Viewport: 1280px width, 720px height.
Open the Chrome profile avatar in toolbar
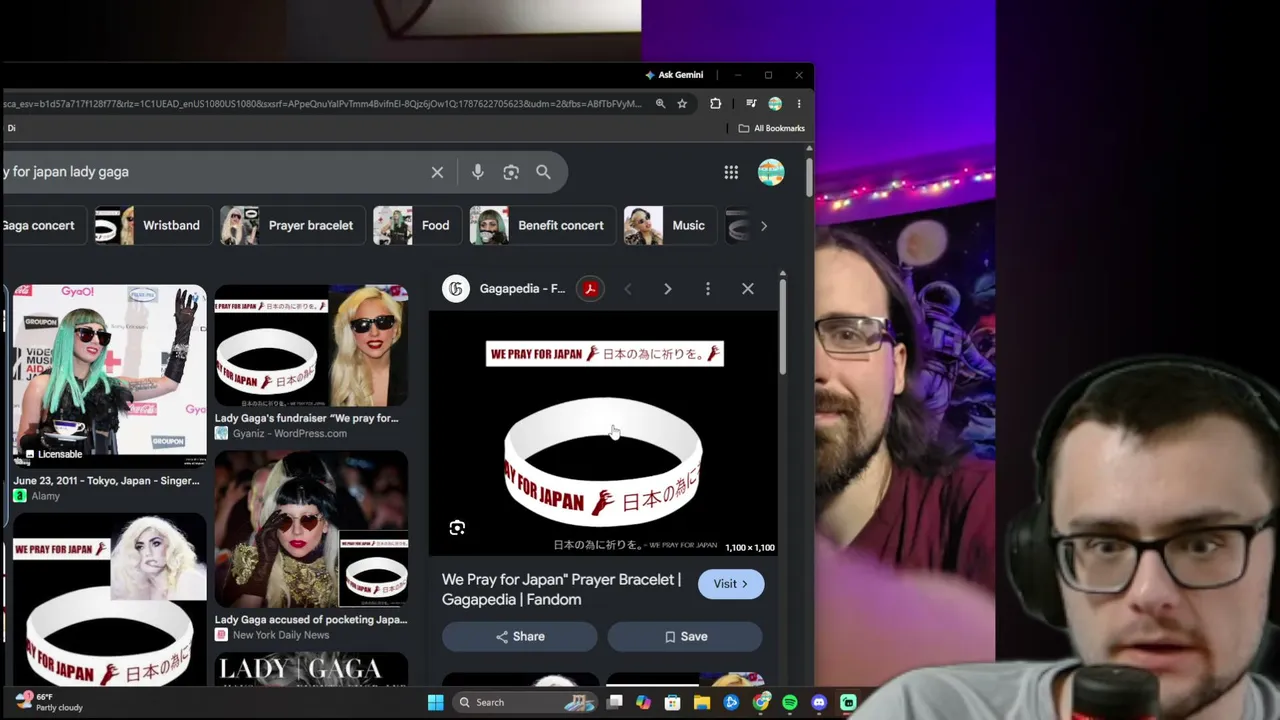point(775,103)
